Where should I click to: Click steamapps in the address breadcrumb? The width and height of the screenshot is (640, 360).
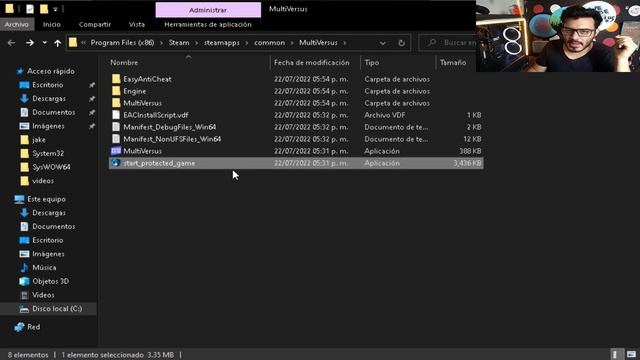click(x=222, y=42)
